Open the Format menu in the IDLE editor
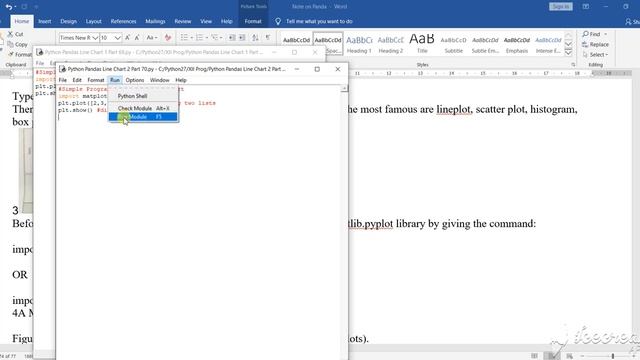 (96, 80)
